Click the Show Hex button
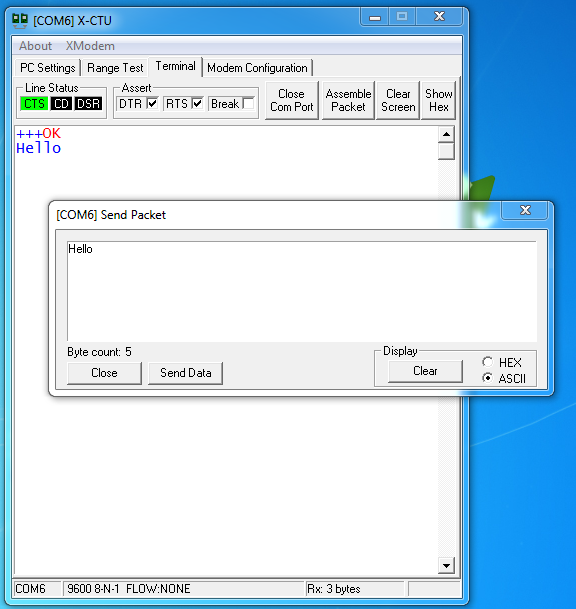This screenshot has width=576, height=609. pos(439,101)
